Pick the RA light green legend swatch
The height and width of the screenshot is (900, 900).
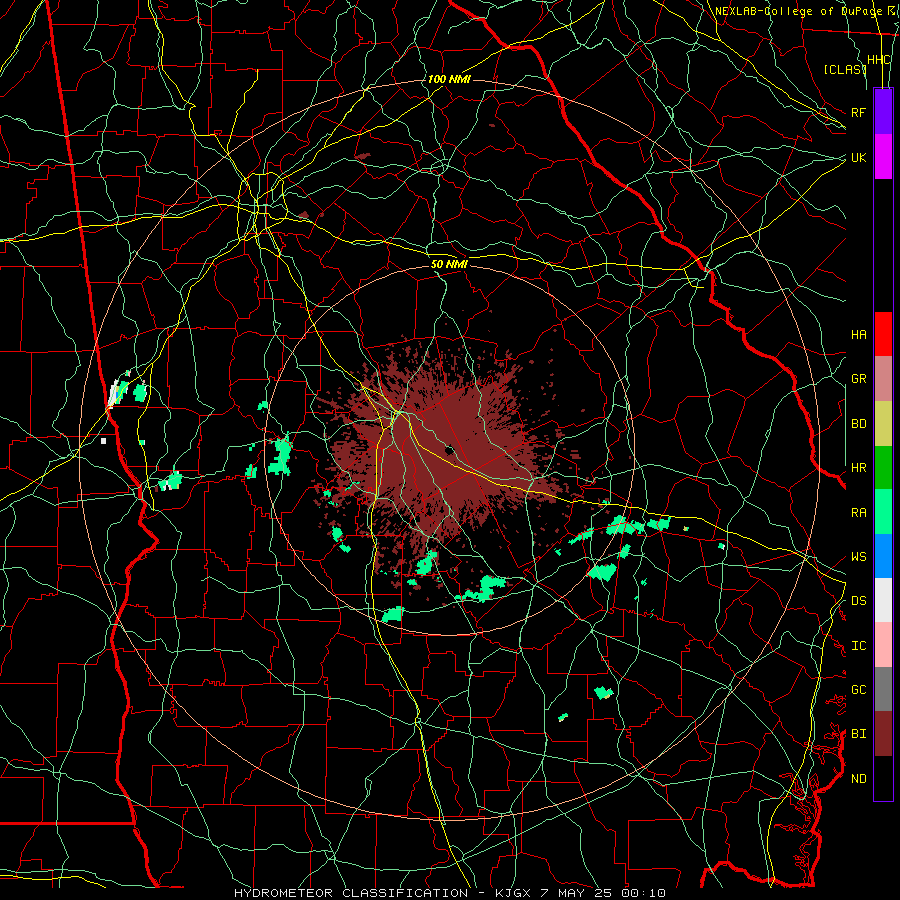[x=883, y=512]
